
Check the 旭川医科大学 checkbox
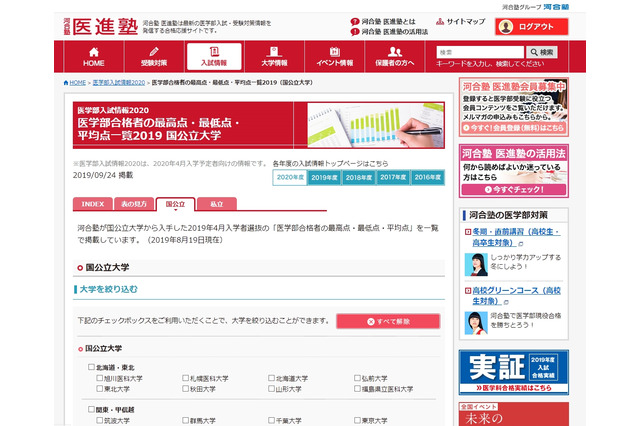point(99,378)
